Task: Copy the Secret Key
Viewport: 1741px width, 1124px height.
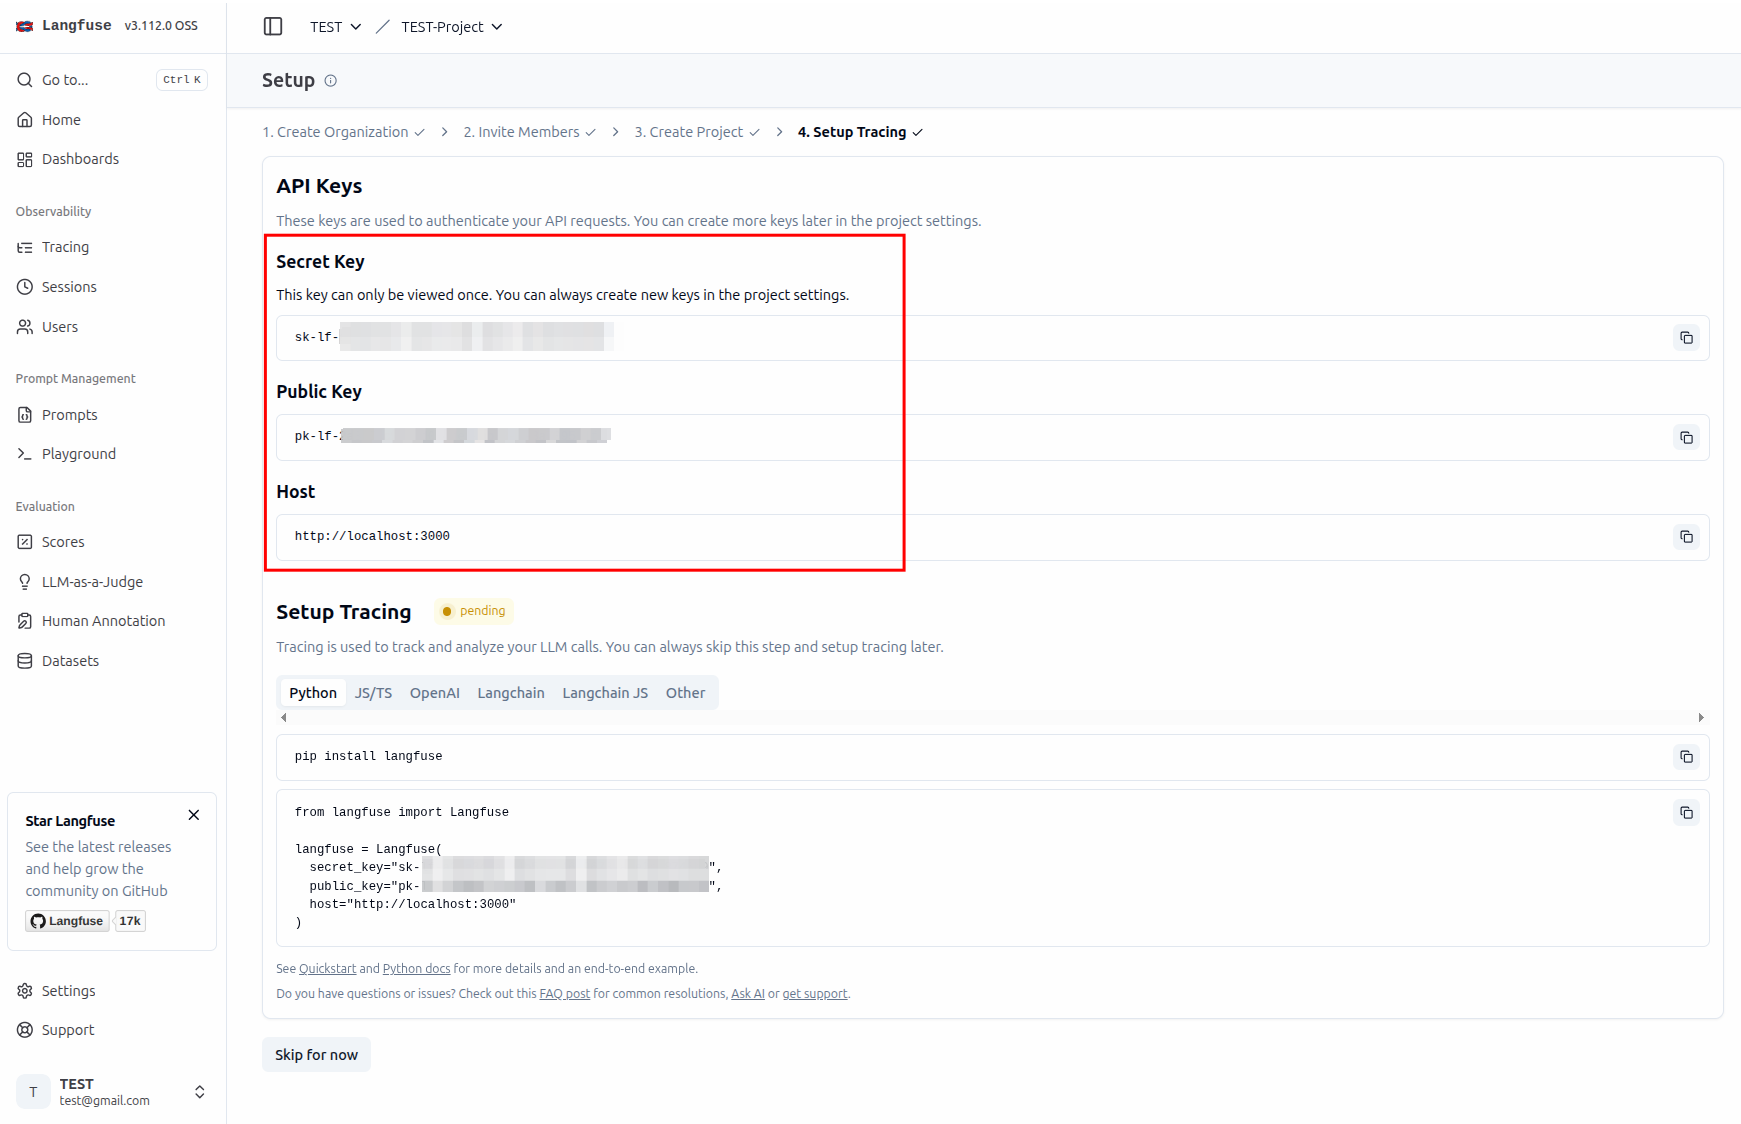Action: click(1686, 338)
